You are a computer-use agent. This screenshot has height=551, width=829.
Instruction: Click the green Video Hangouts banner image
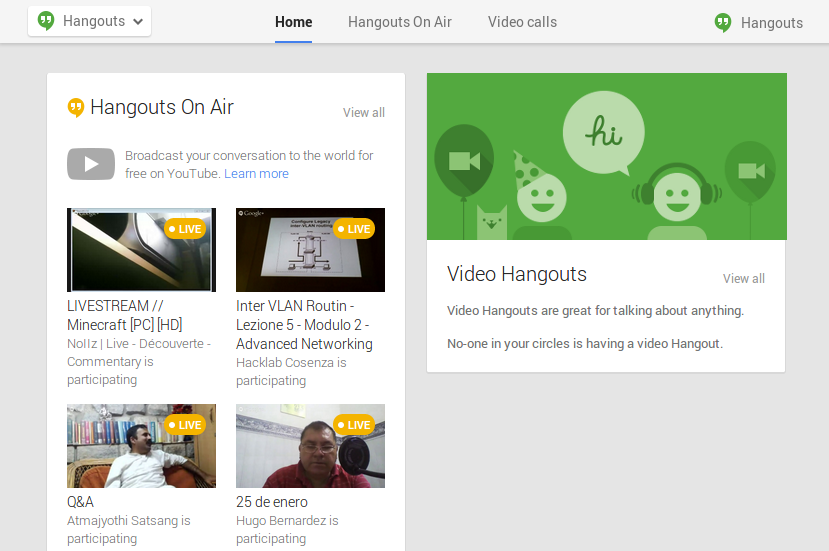pos(607,157)
